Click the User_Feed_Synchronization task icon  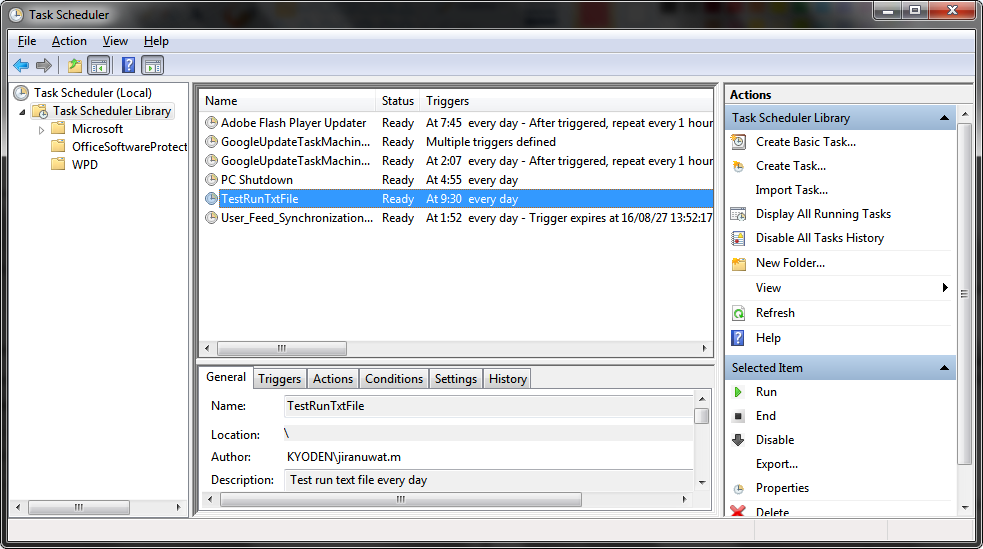tap(212, 217)
